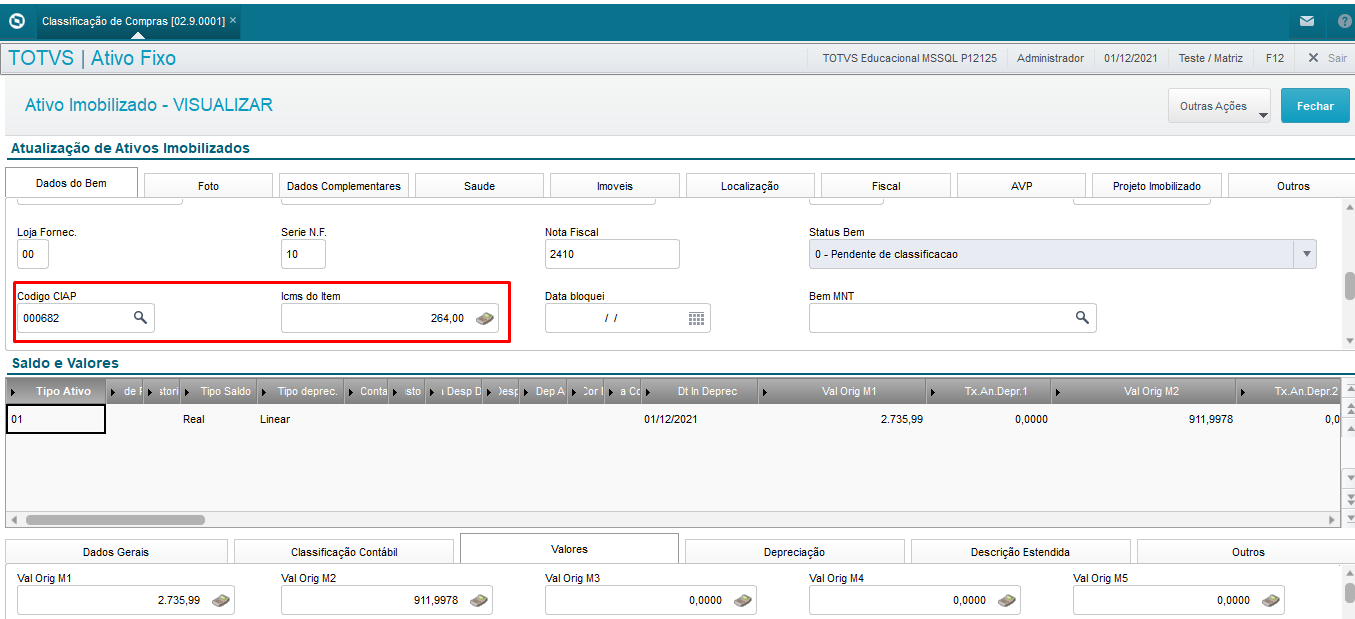The width and height of the screenshot is (1355, 619).
Task: Open calculator icon for Val Orig M5
Action: pyautogui.click(x=1271, y=600)
